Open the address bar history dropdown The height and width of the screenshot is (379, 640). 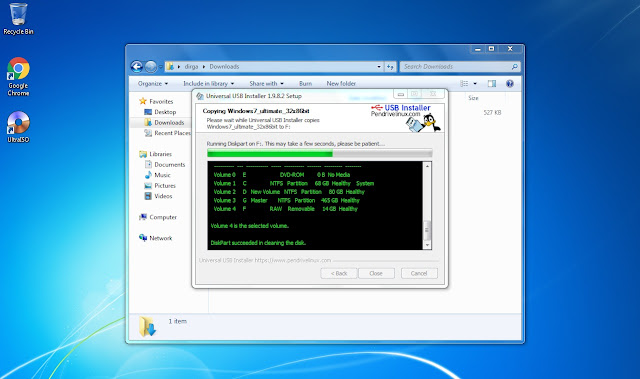(x=379, y=66)
